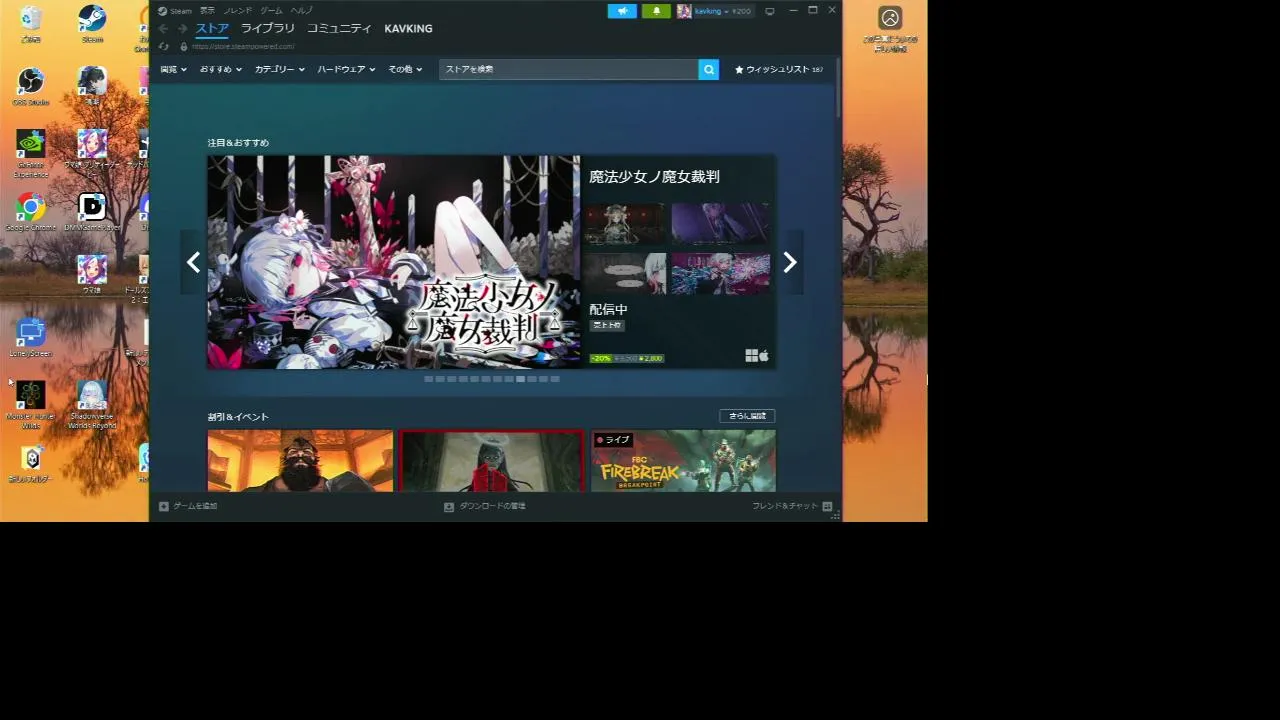Click the さらに閲覧 button
This screenshot has height=720, width=1280.
[747, 416]
